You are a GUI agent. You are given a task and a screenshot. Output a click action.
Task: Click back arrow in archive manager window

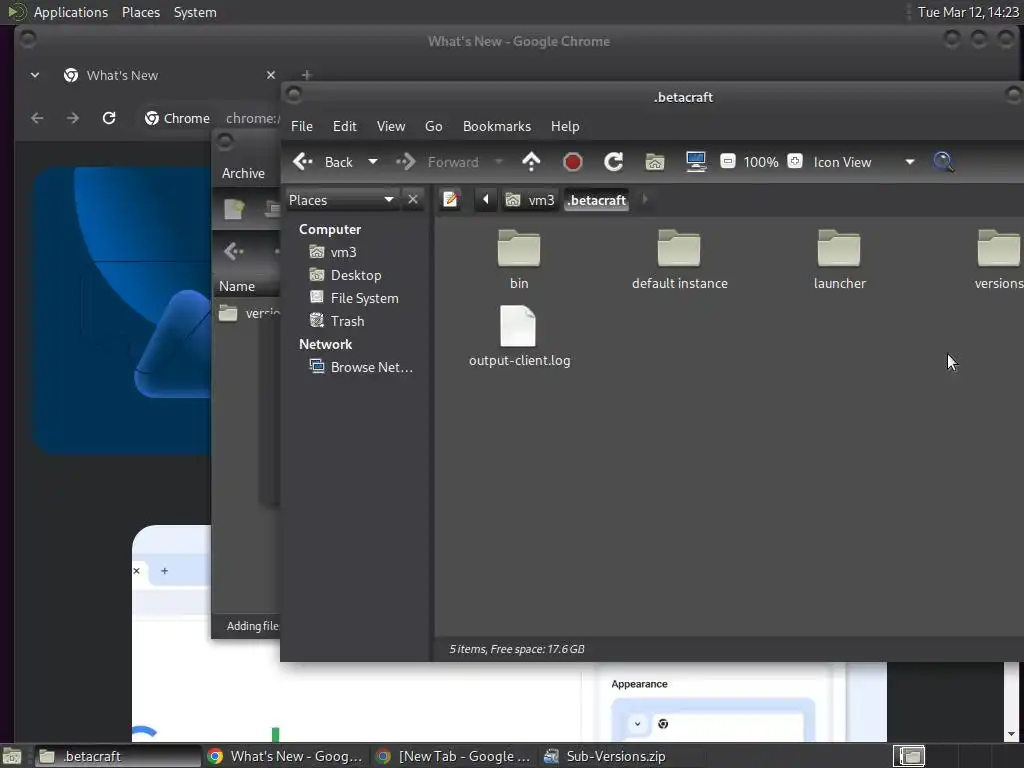click(x=233, y=251)
